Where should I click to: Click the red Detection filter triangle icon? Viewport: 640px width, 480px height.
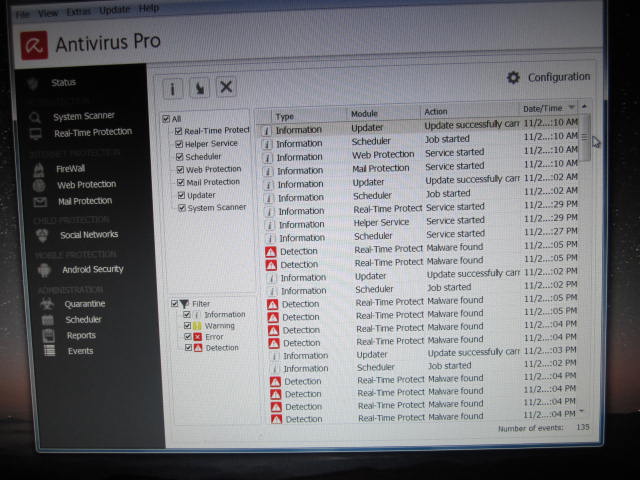coord(198,348)
